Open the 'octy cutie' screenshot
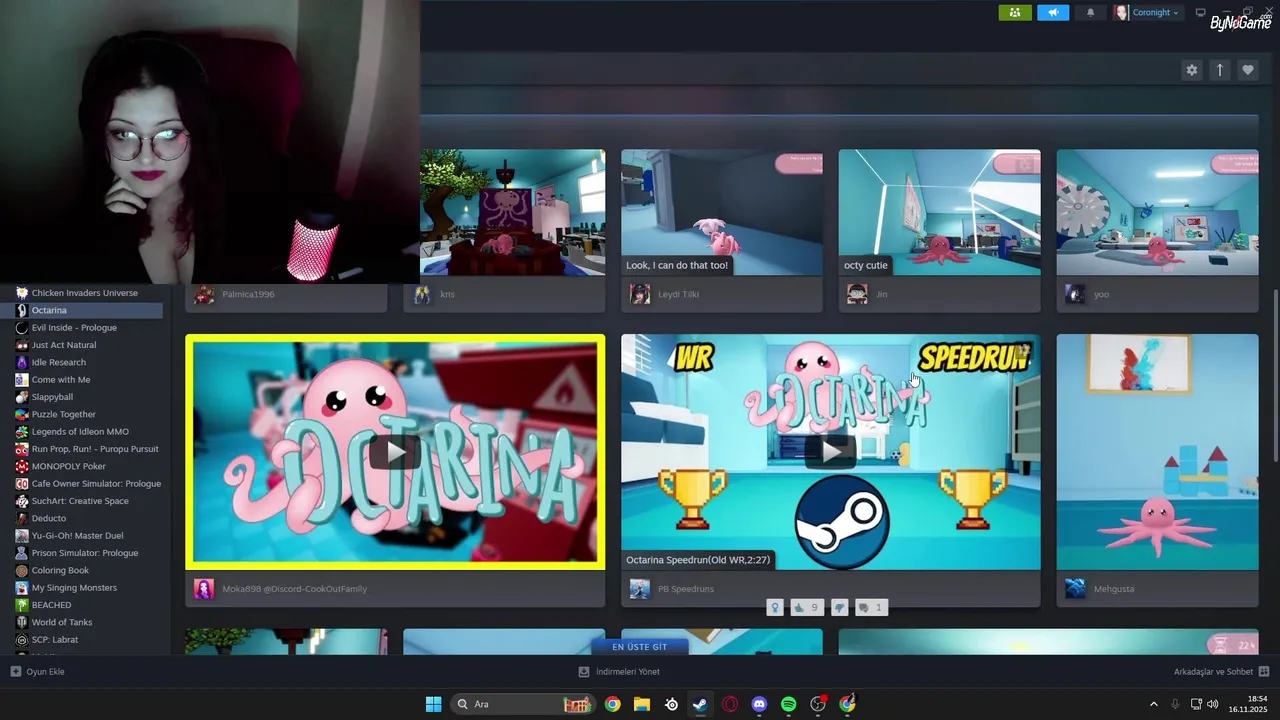The image size is (1280, 720). (939, 212)
